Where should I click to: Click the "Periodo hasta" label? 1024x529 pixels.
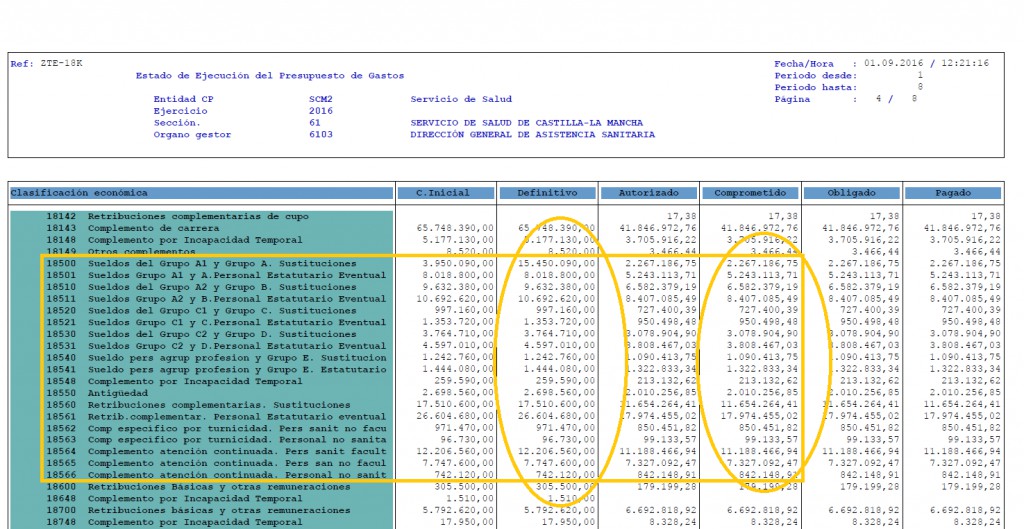(x=816, y=88)
